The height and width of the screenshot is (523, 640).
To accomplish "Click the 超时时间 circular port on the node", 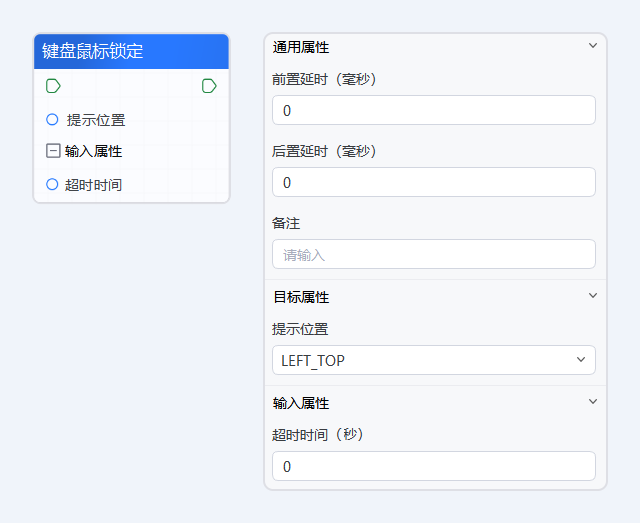I will [52, 184].
